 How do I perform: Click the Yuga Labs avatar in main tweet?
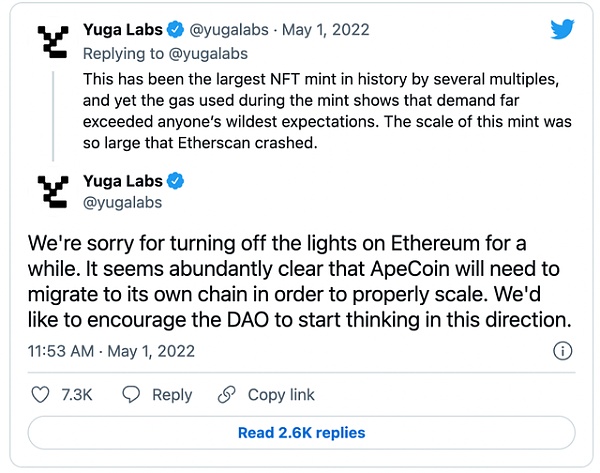(54, 193)
